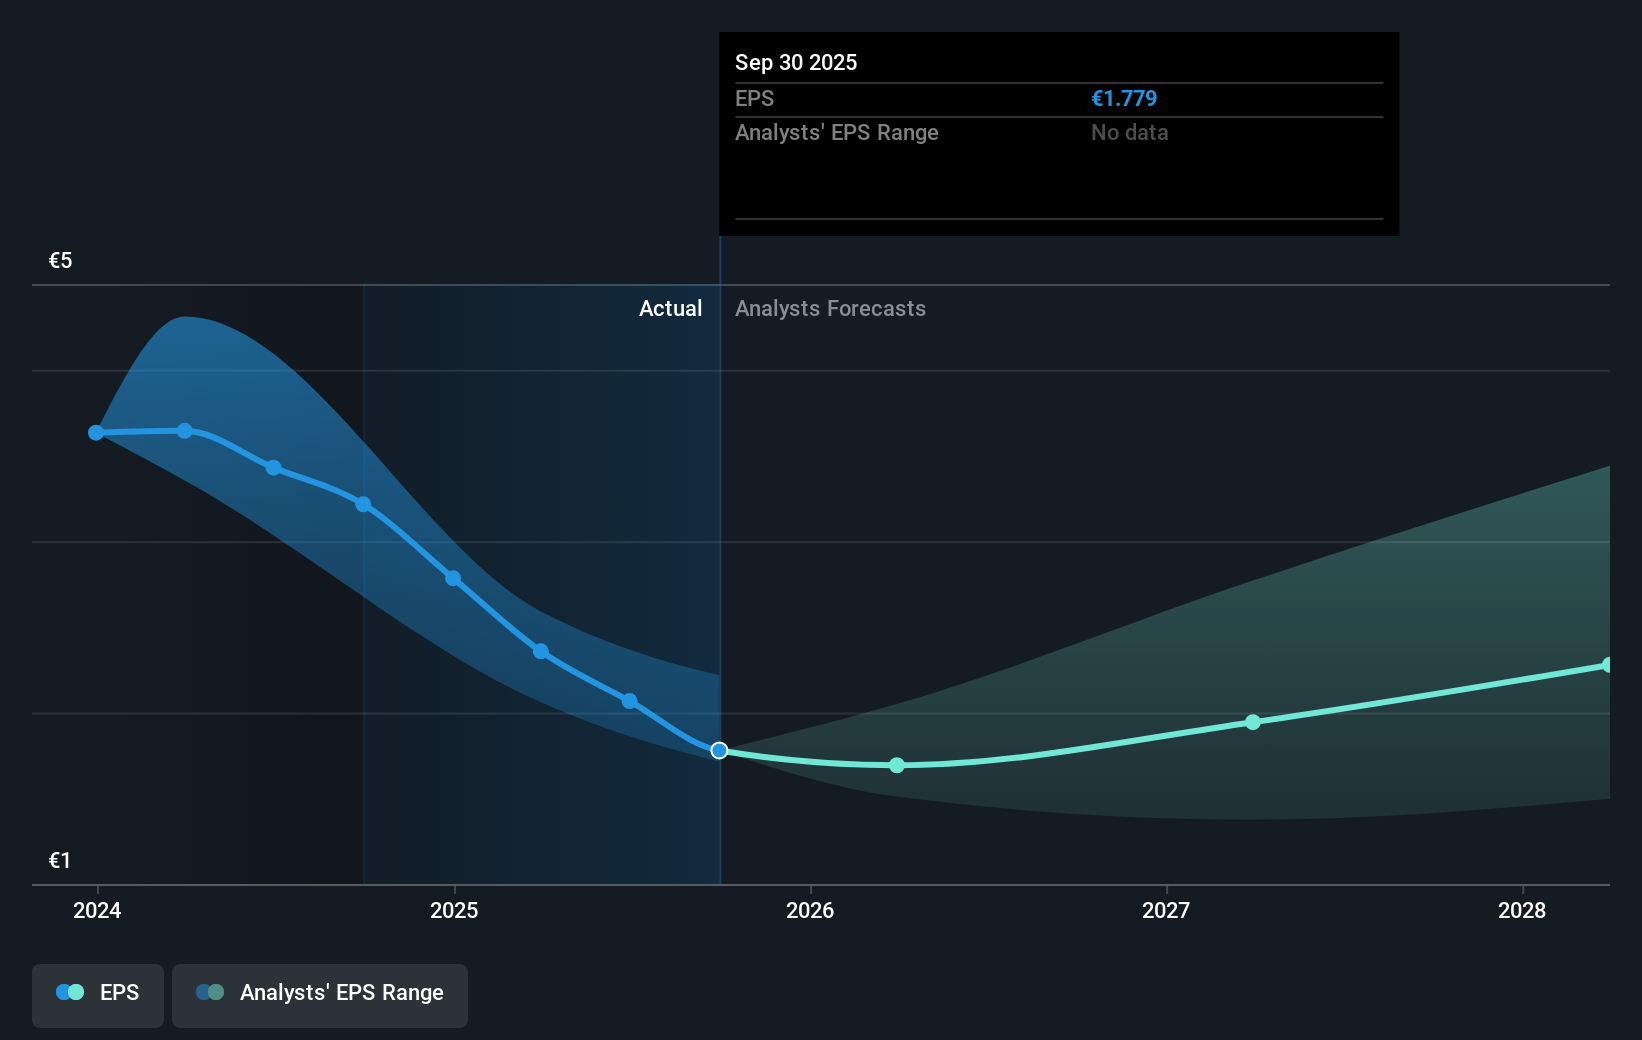1642x1040 pixels.
Task: Click the peak EPS data point near early 2024
Action: (185, 430)
